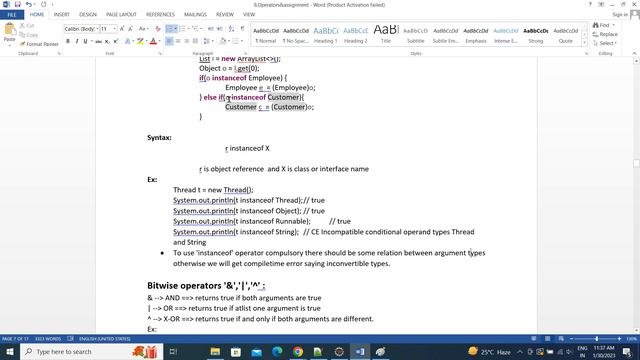Click the Cut command
The width and height of the screenshot is (640, 360).
(27, 26)
